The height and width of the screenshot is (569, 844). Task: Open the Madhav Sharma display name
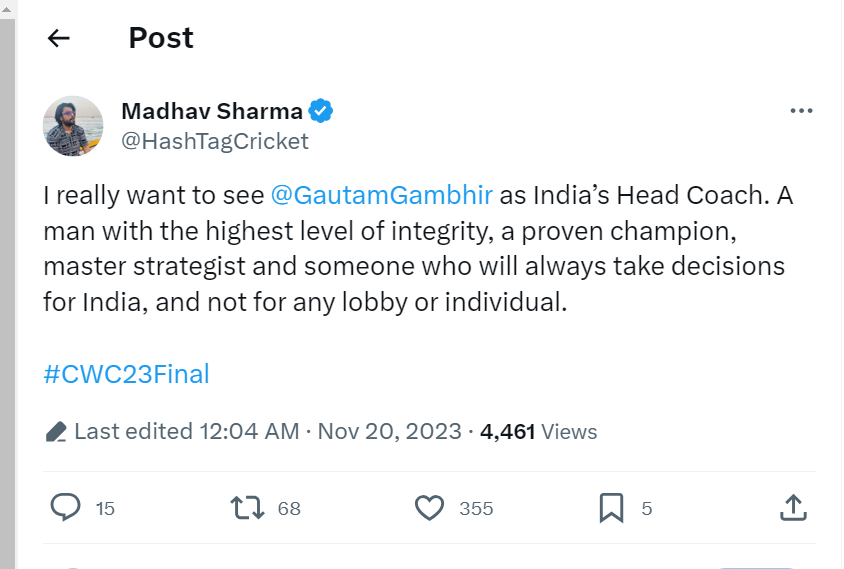click(212, 110)
